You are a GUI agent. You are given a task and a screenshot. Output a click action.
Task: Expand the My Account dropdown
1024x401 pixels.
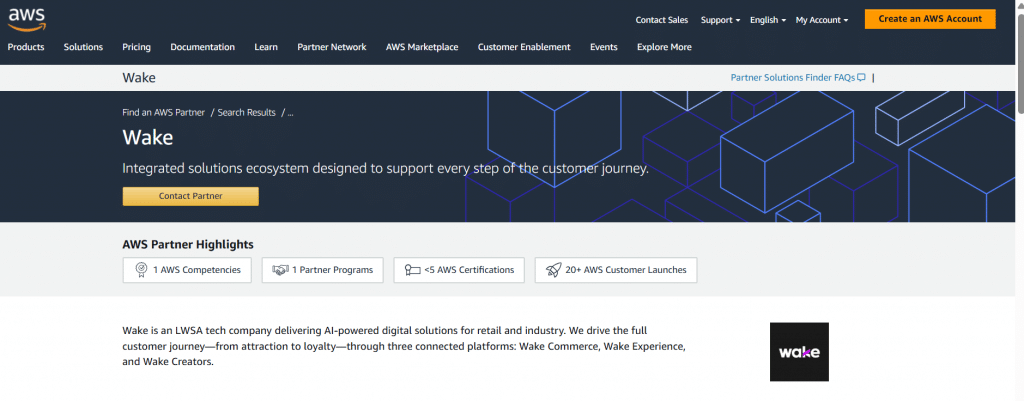coord(821,20)
